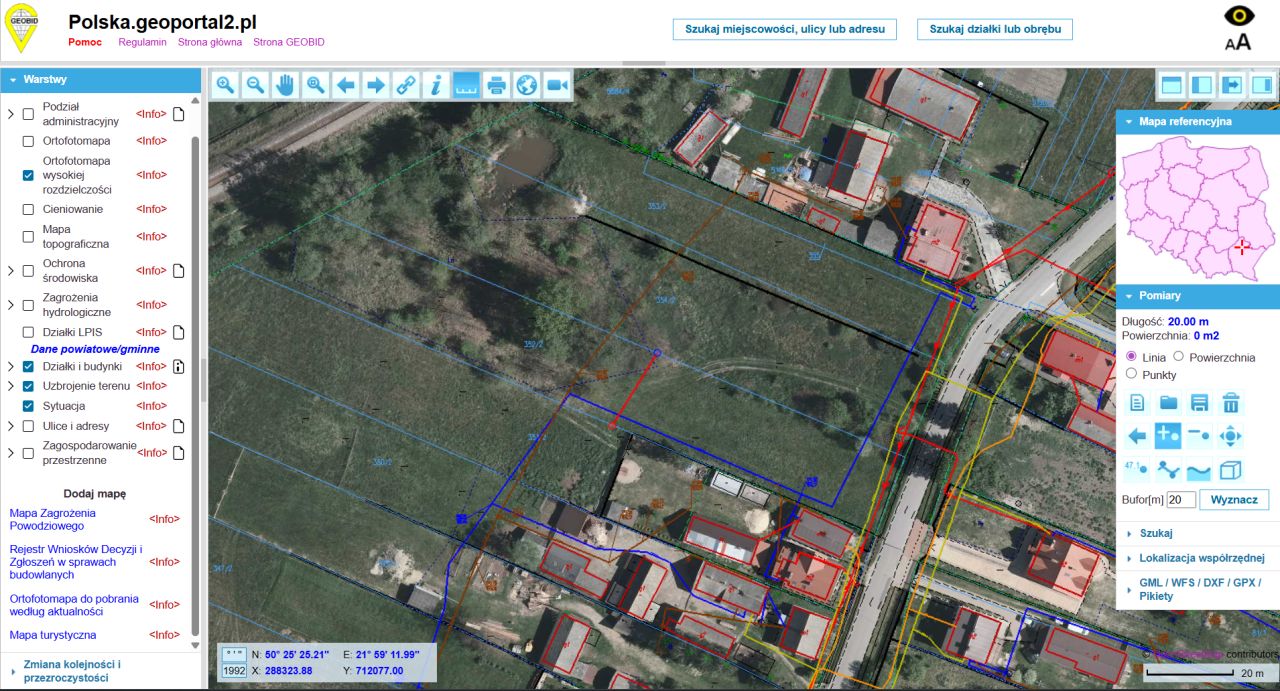Screen dimensions: 1280x691
Task: Select the move points measurement tool
Action: coord(1231,436)
